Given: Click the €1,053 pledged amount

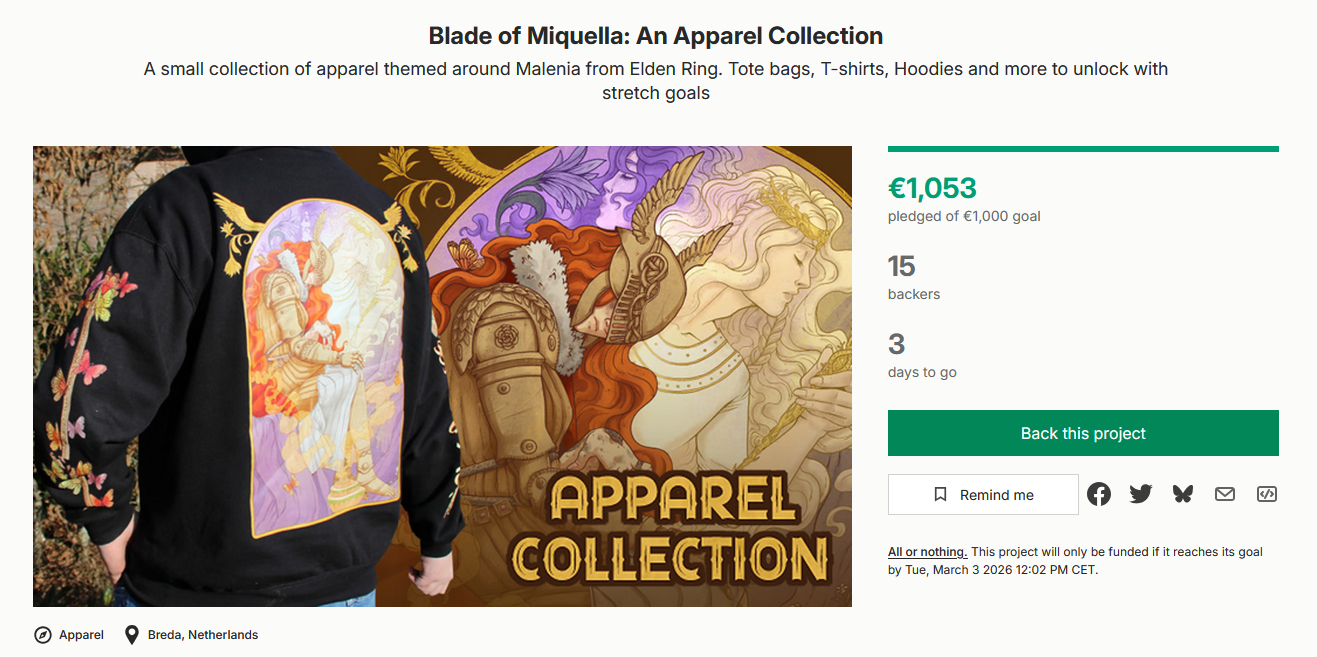Looking at the screenshot, I should tap(932, 188).
